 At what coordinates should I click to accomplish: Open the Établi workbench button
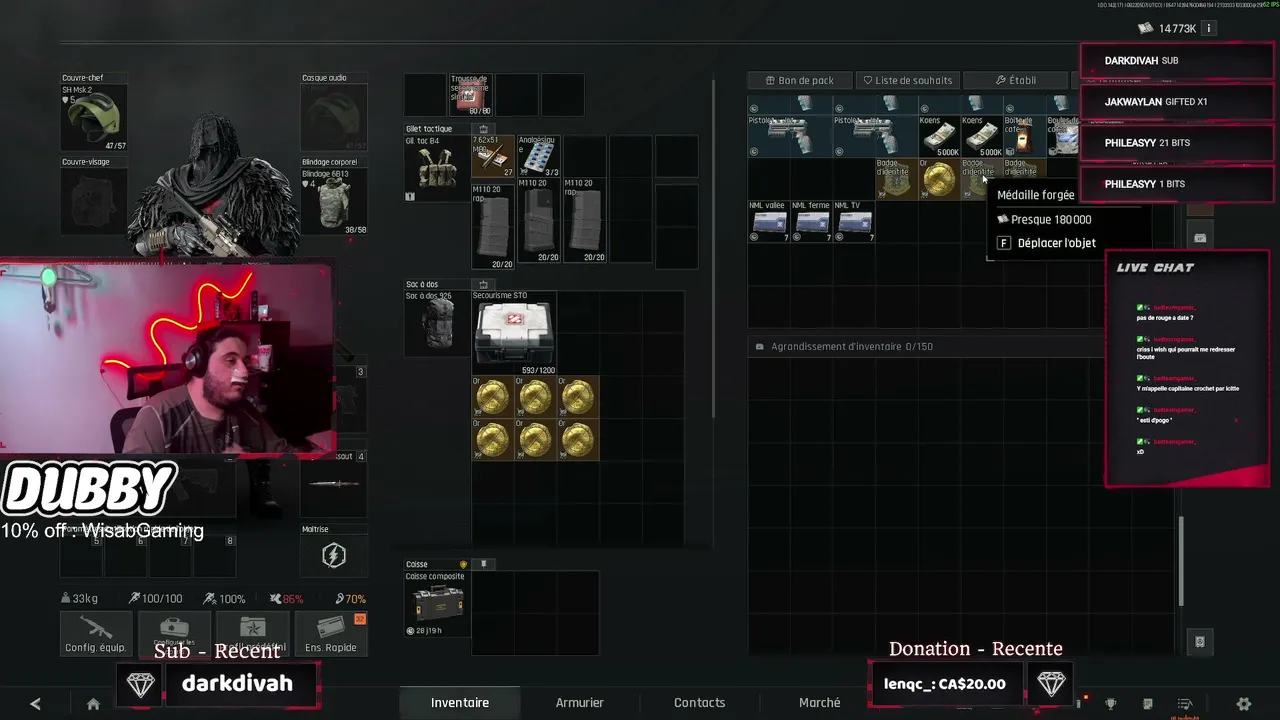tap(1016, 80)
